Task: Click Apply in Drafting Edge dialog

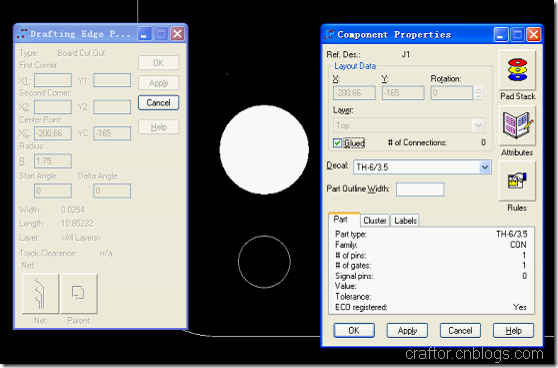Action: point(158,83)
